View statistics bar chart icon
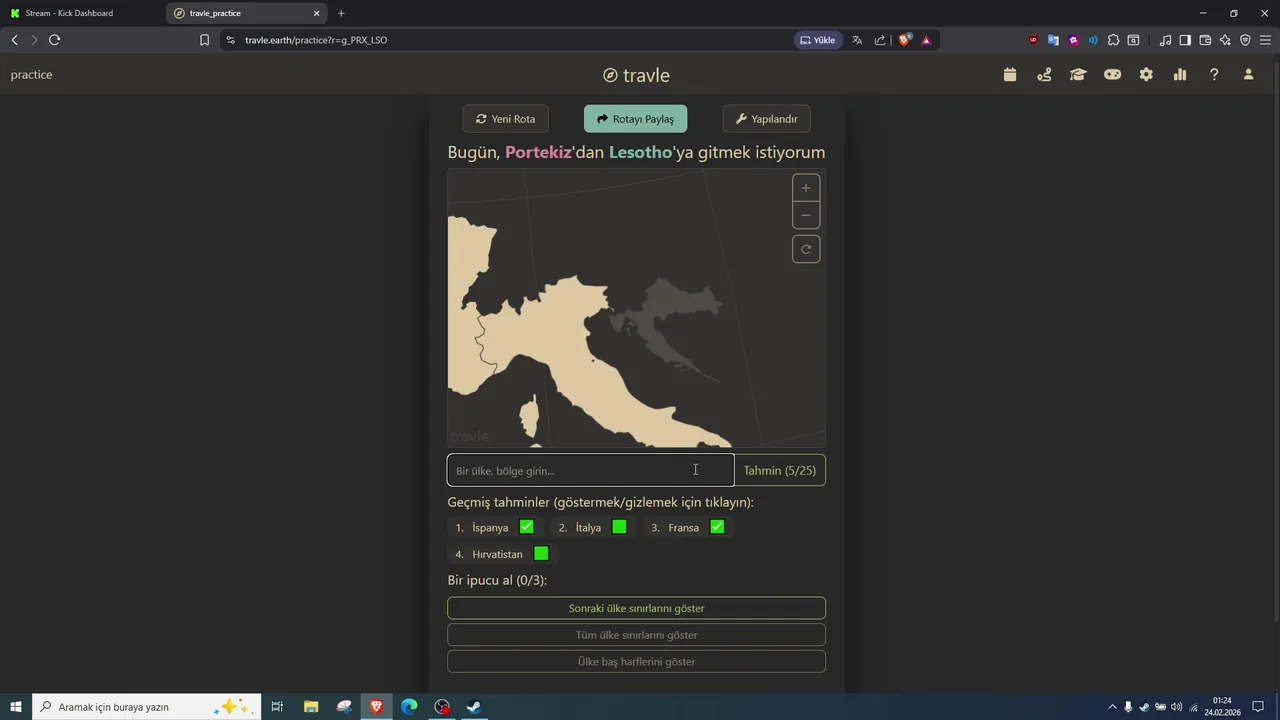 click(x=1180, y=75)
